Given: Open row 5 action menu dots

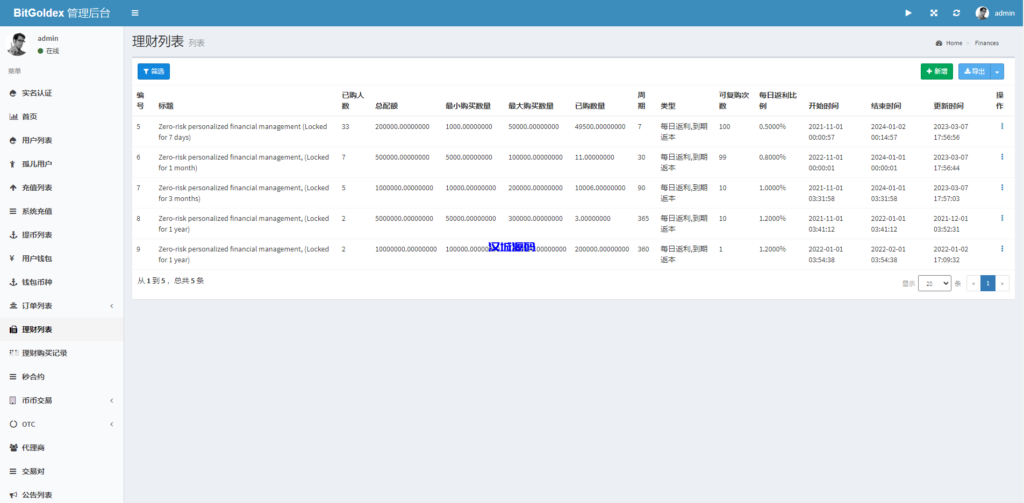Looking at the screenshot, I should click(x=1001, y=126).
